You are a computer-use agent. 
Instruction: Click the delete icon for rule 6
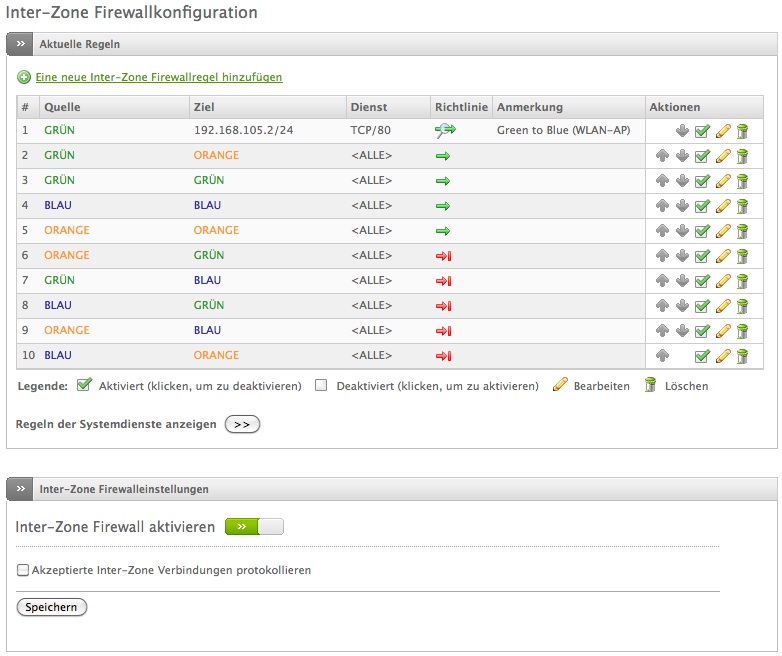(742, 256)
